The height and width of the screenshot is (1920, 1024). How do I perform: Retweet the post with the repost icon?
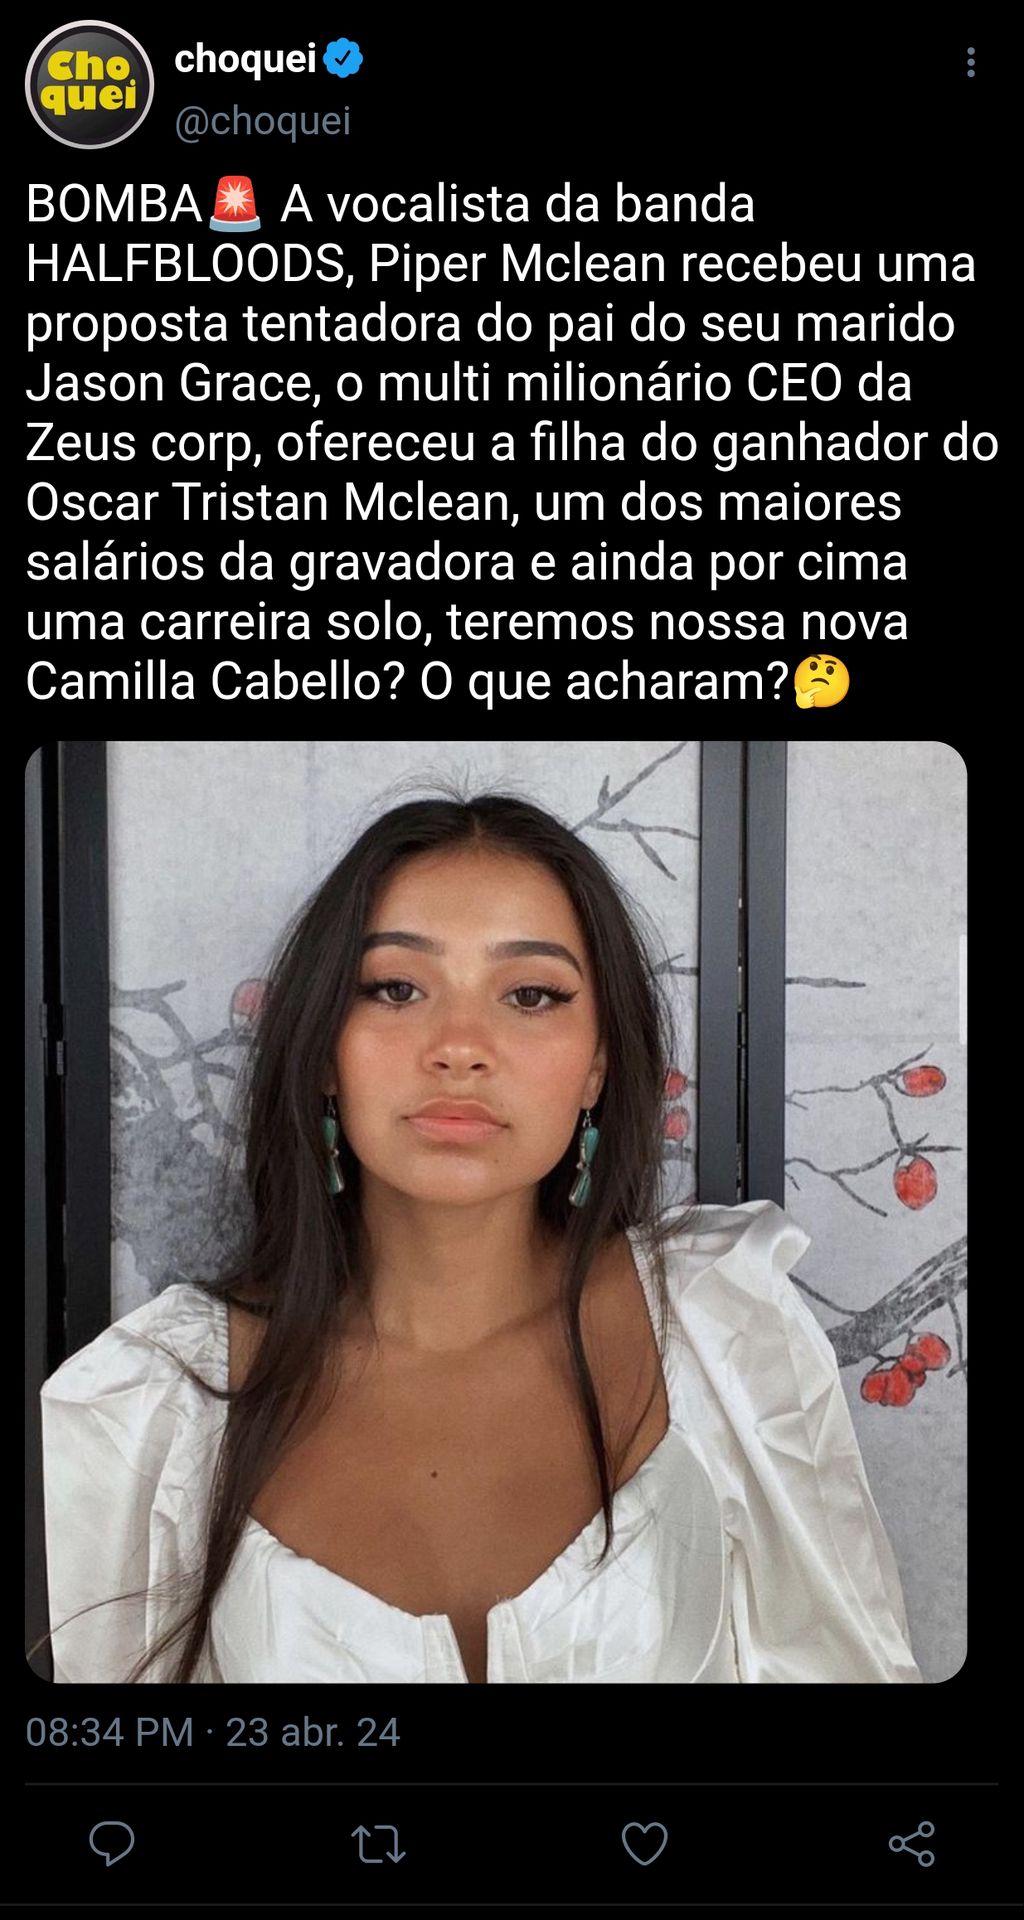tap(378, 1844)
